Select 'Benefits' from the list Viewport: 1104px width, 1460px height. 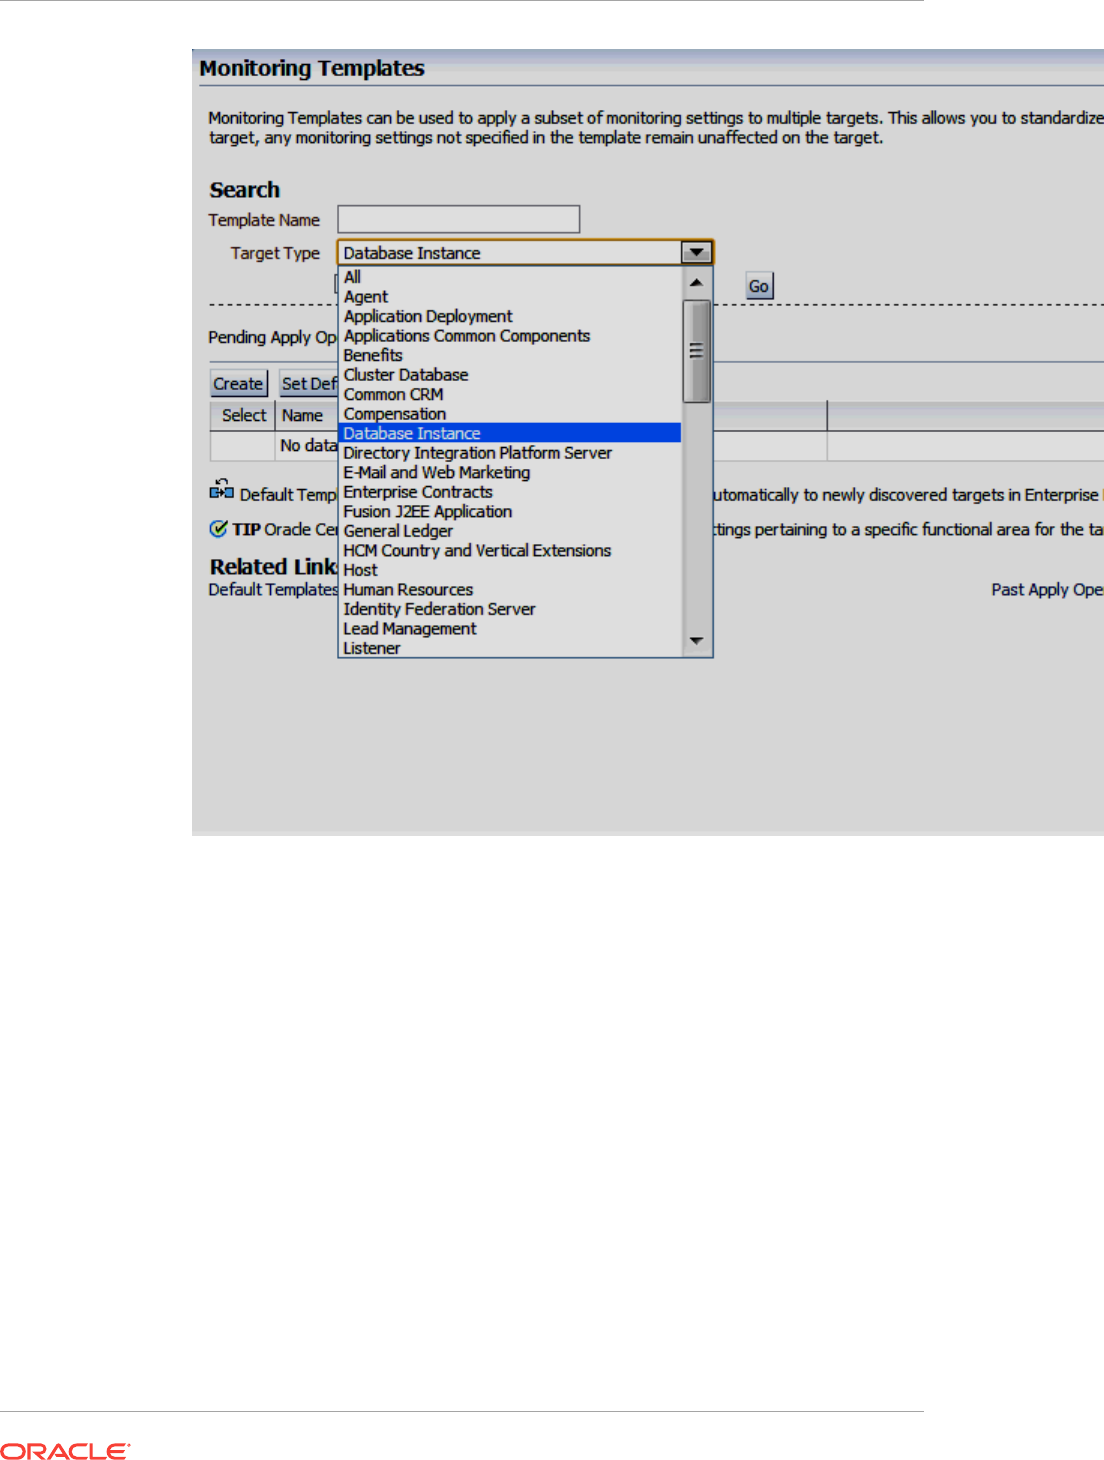[x=510, y=355]
